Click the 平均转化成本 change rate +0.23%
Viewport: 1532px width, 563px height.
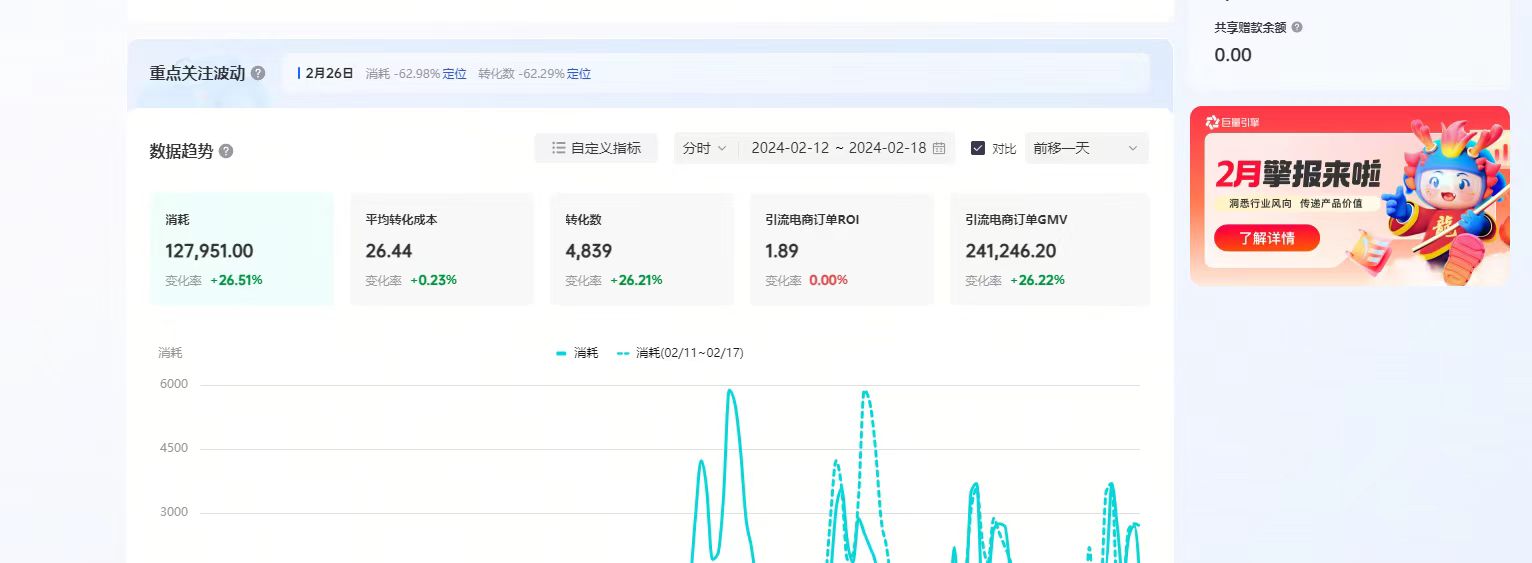(433, 280)
